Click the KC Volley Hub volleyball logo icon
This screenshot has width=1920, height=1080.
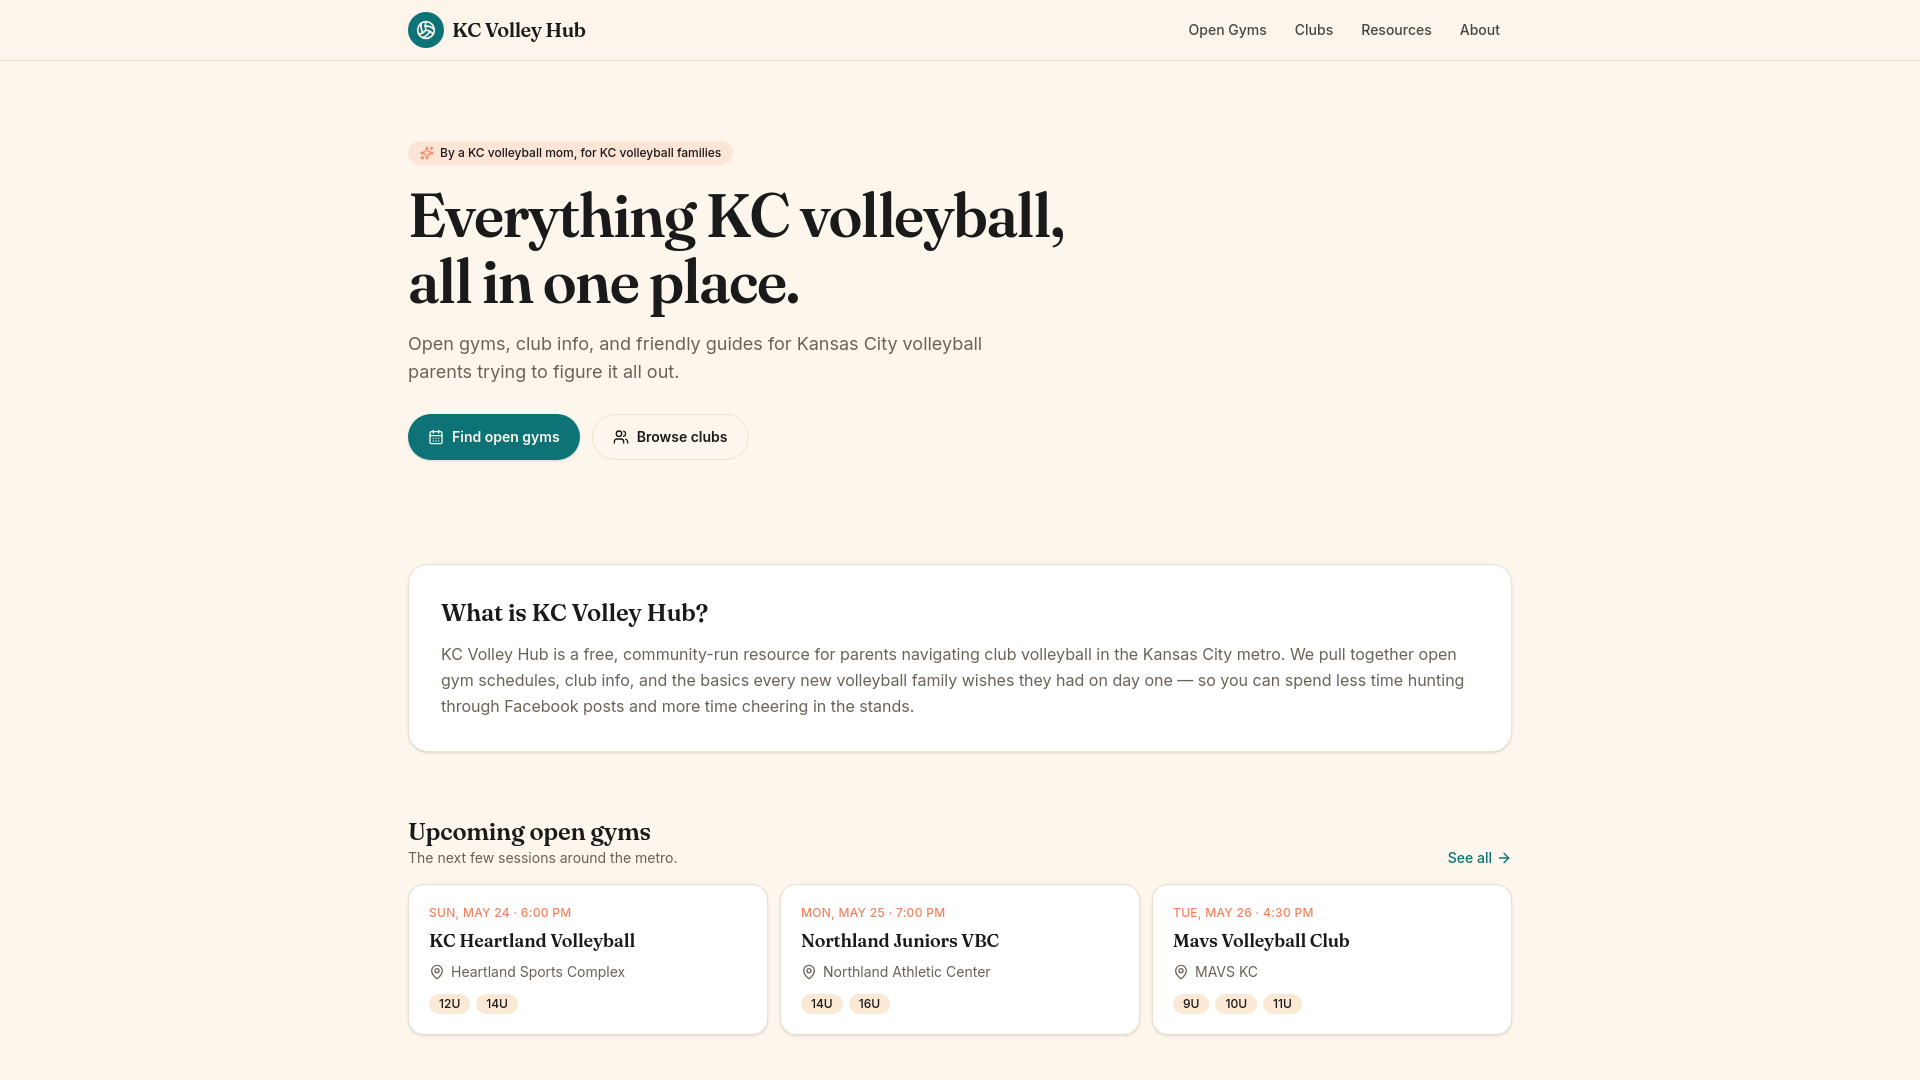[x=426, y=30]
